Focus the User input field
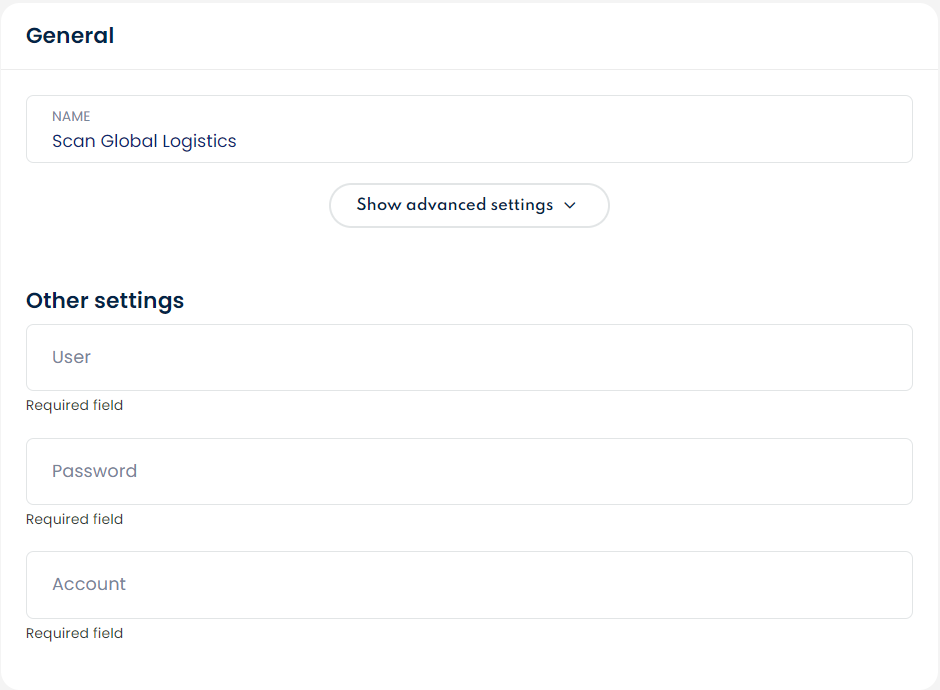The height and width of the screenshot is (690, 940). click(469, 357)
